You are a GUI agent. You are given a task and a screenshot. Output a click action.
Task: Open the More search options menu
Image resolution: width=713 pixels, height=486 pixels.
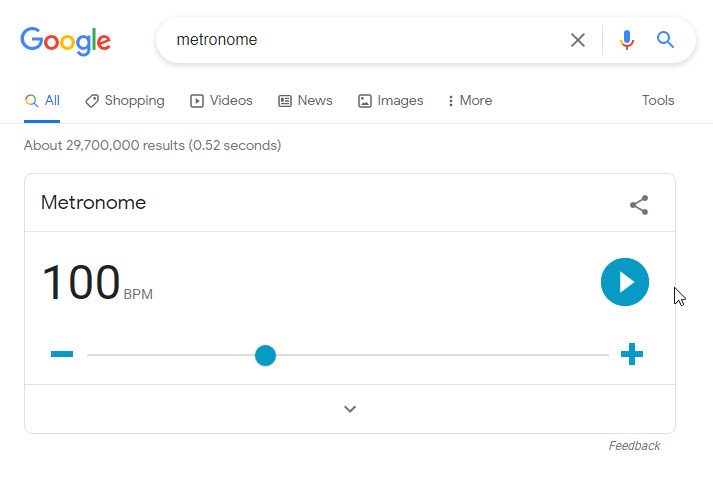[x=470, y=100]
